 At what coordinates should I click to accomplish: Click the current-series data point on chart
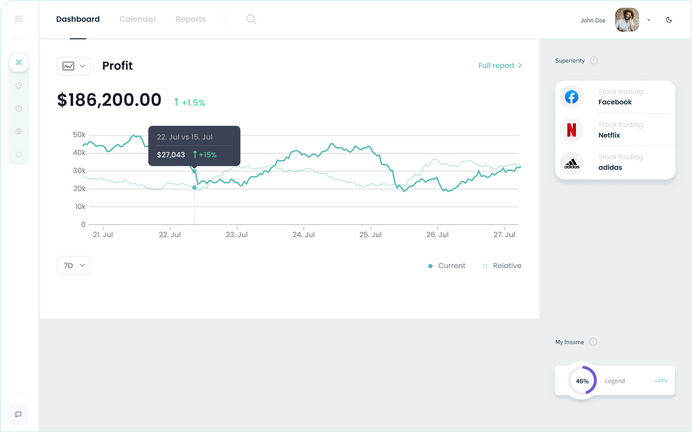pos(194,171)
